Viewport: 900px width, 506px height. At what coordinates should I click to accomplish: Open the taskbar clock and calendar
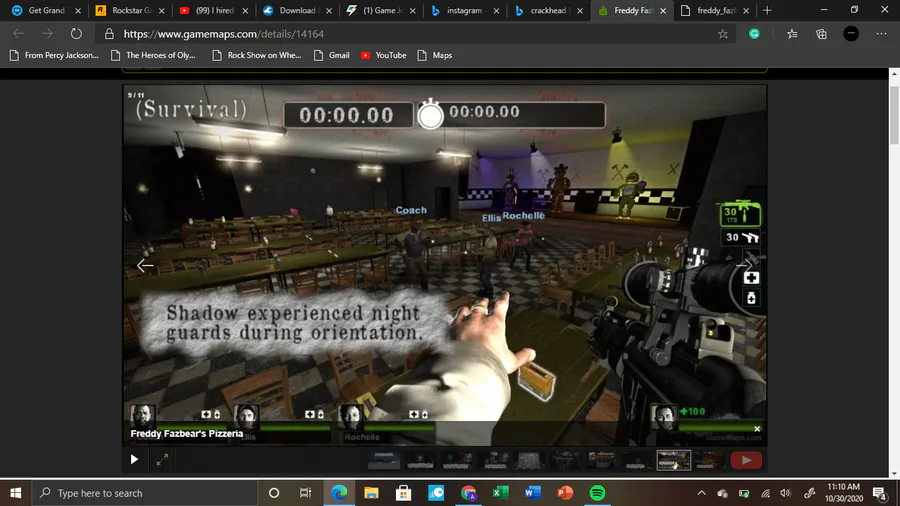[x=844, y=493]
